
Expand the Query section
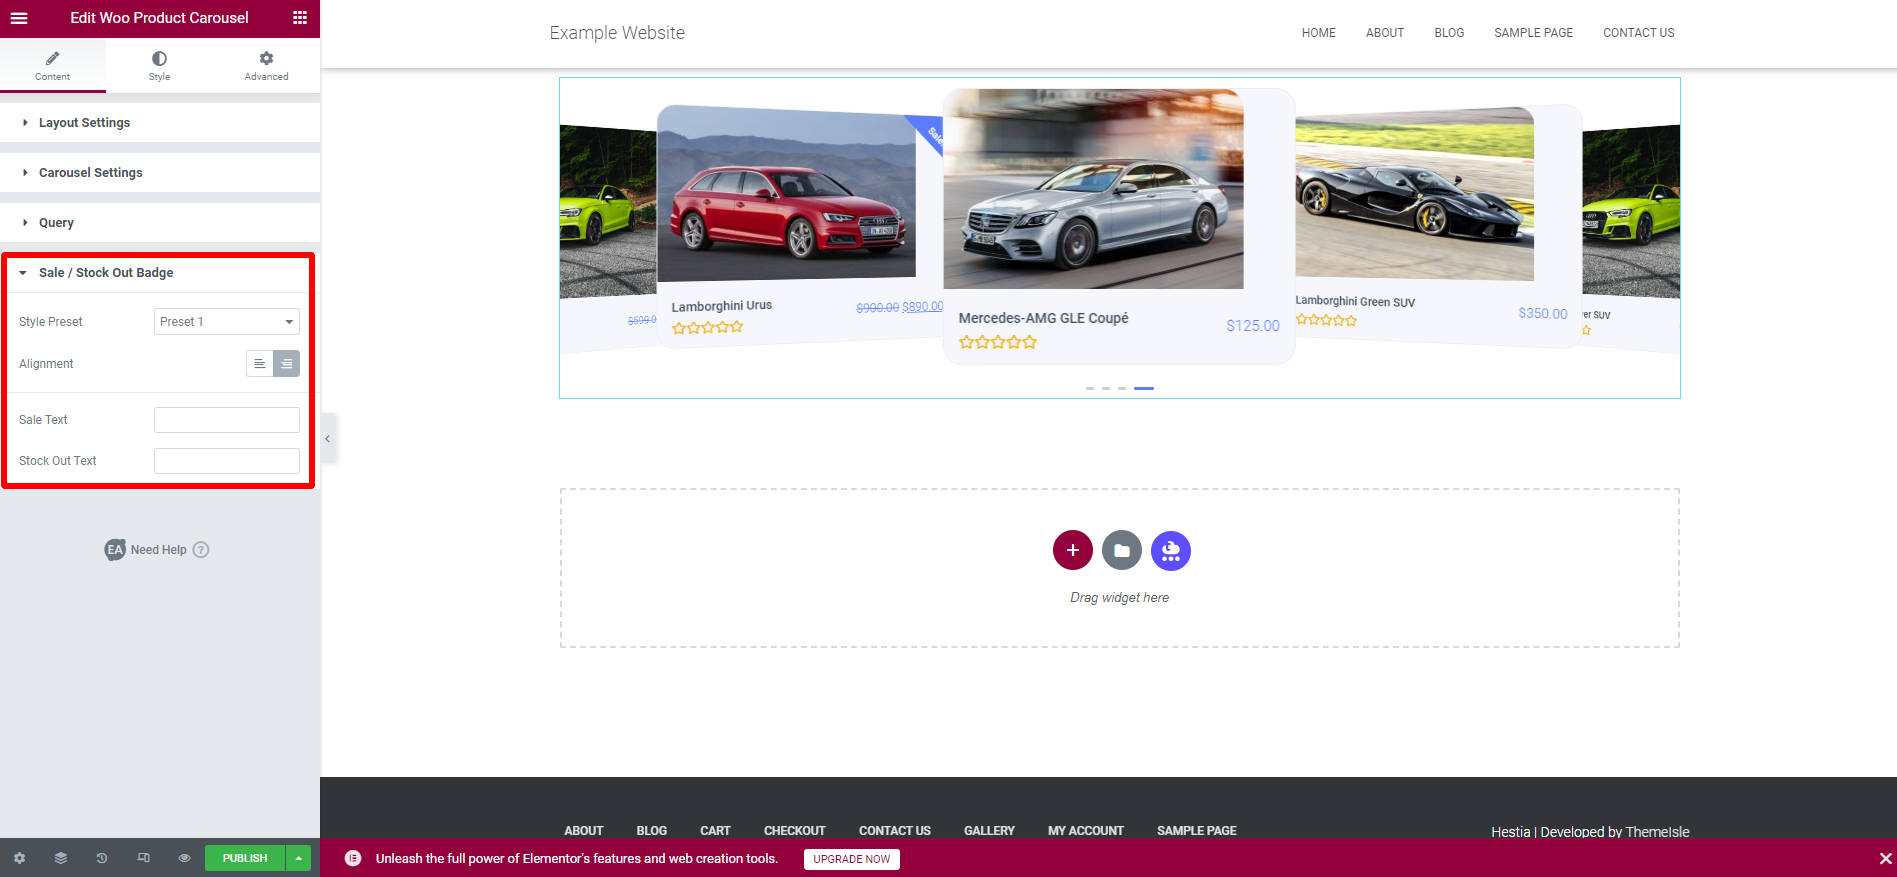[x=160, y=223]
